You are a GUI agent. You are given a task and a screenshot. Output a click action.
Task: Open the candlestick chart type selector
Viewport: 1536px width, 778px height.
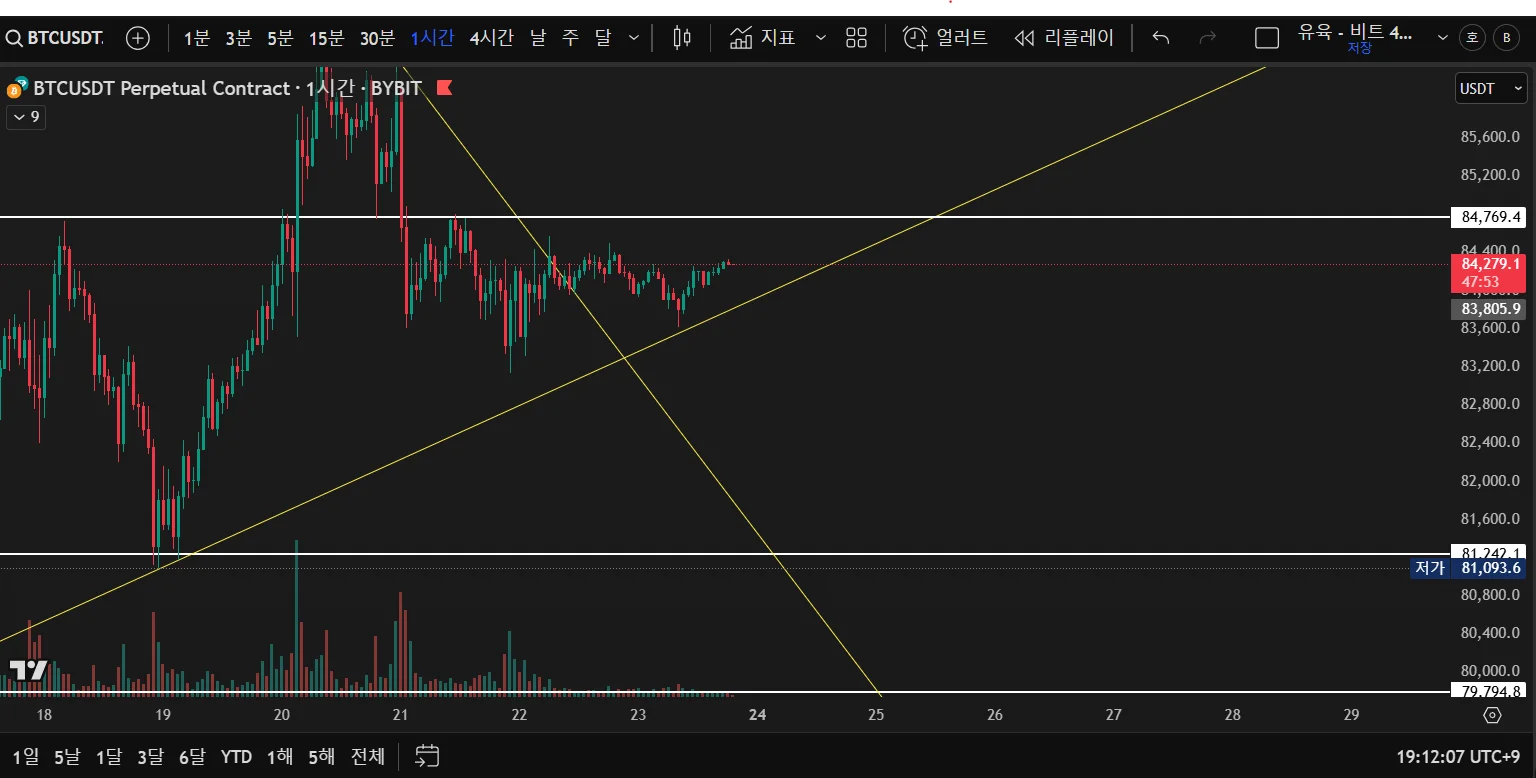point(682,38)
